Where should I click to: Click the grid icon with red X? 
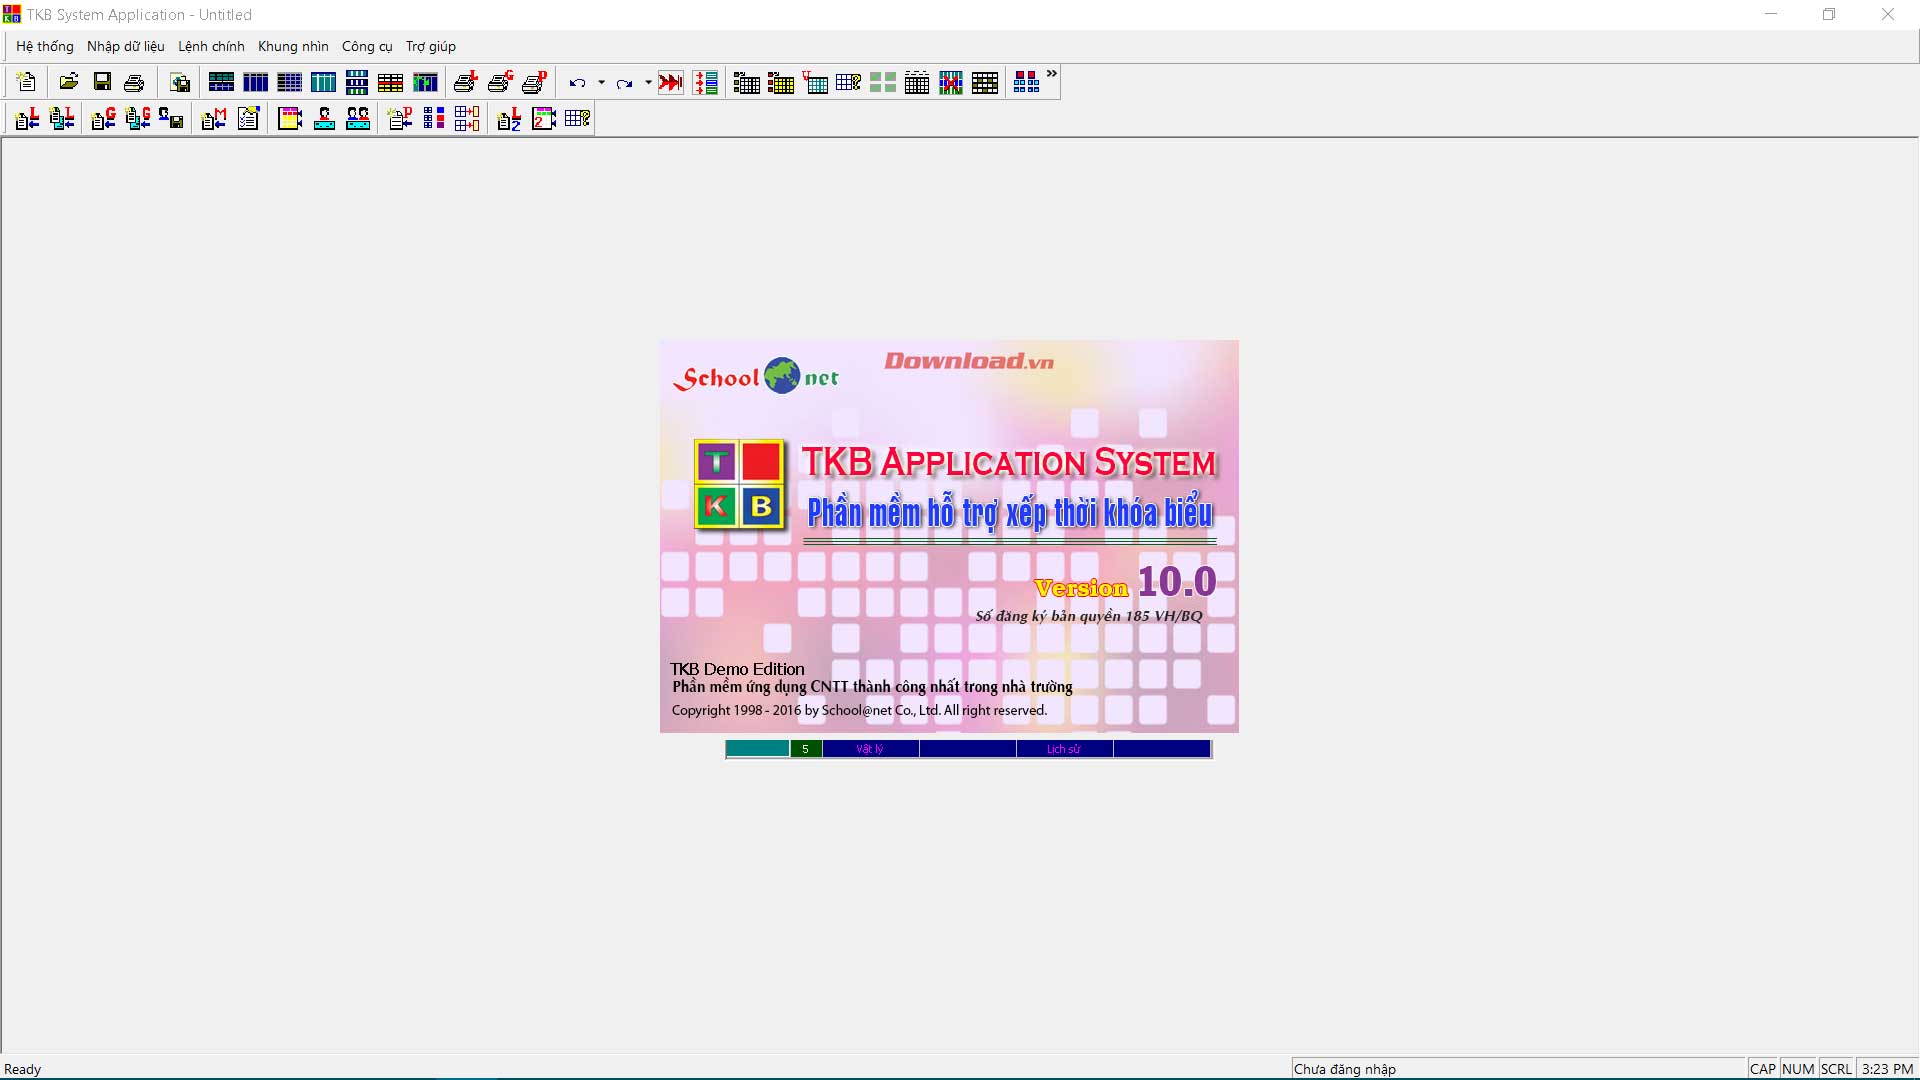951,83
